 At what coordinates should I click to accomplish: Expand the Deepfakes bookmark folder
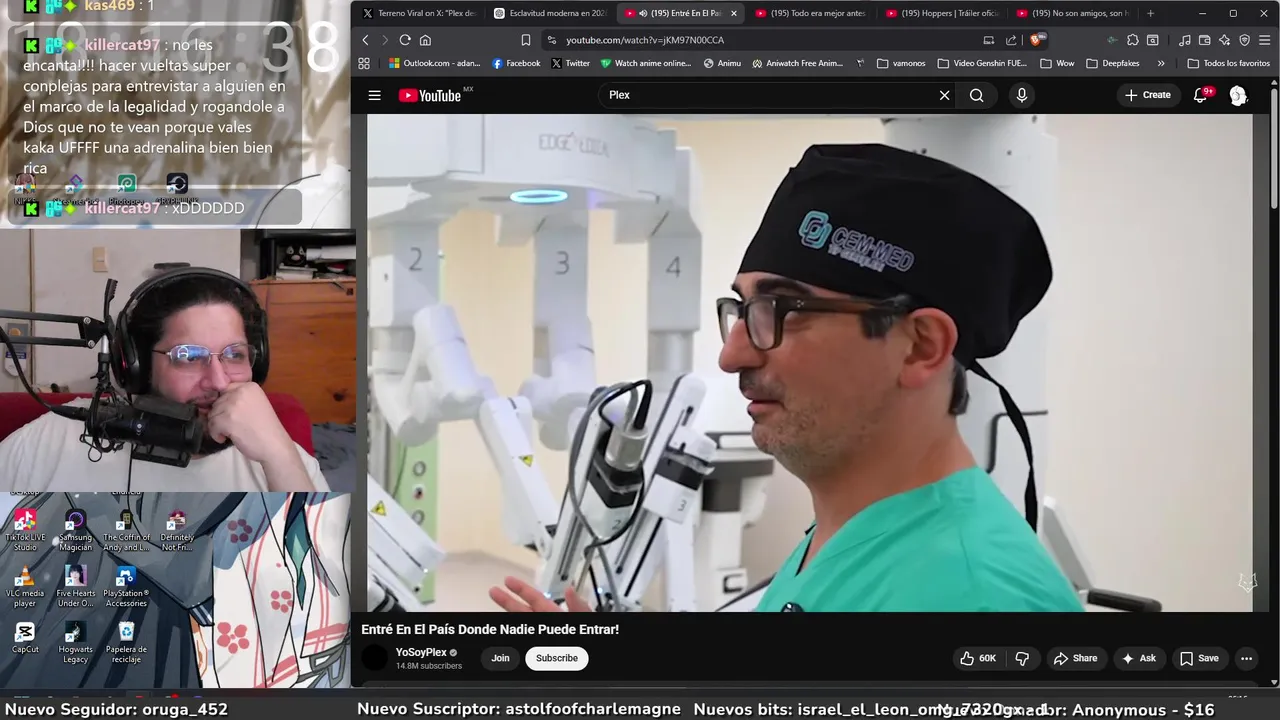(x=1112, y=63)
